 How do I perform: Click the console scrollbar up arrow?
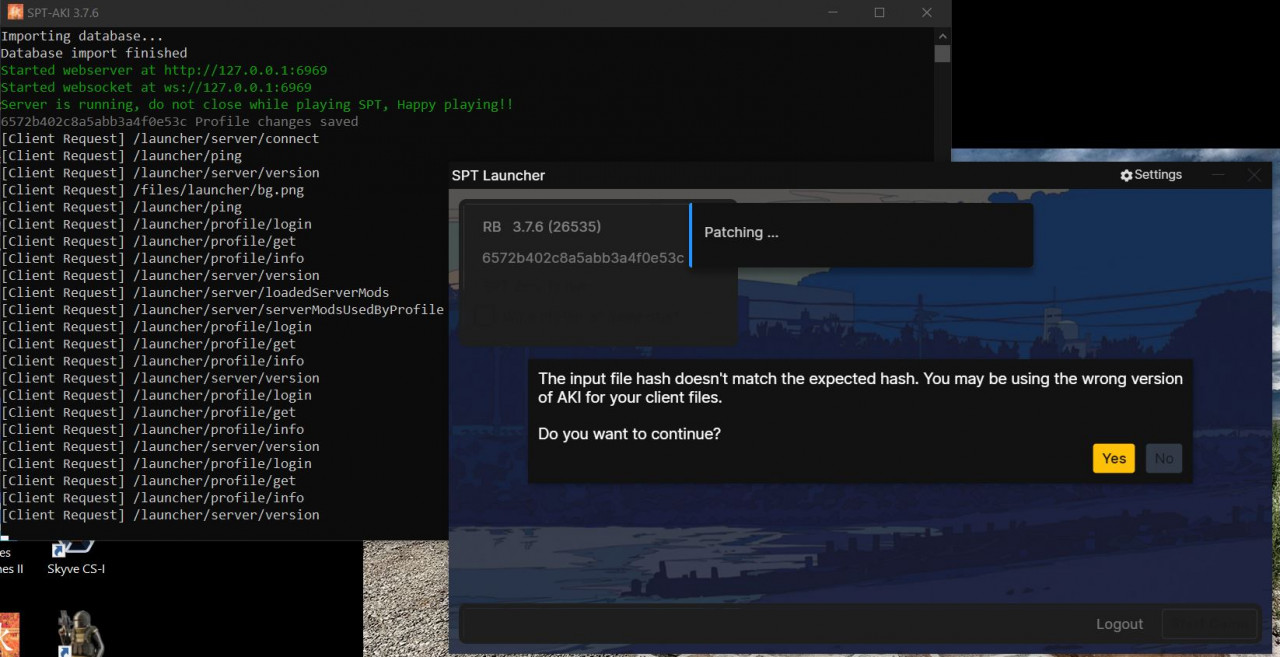click(x=942, y=36)
